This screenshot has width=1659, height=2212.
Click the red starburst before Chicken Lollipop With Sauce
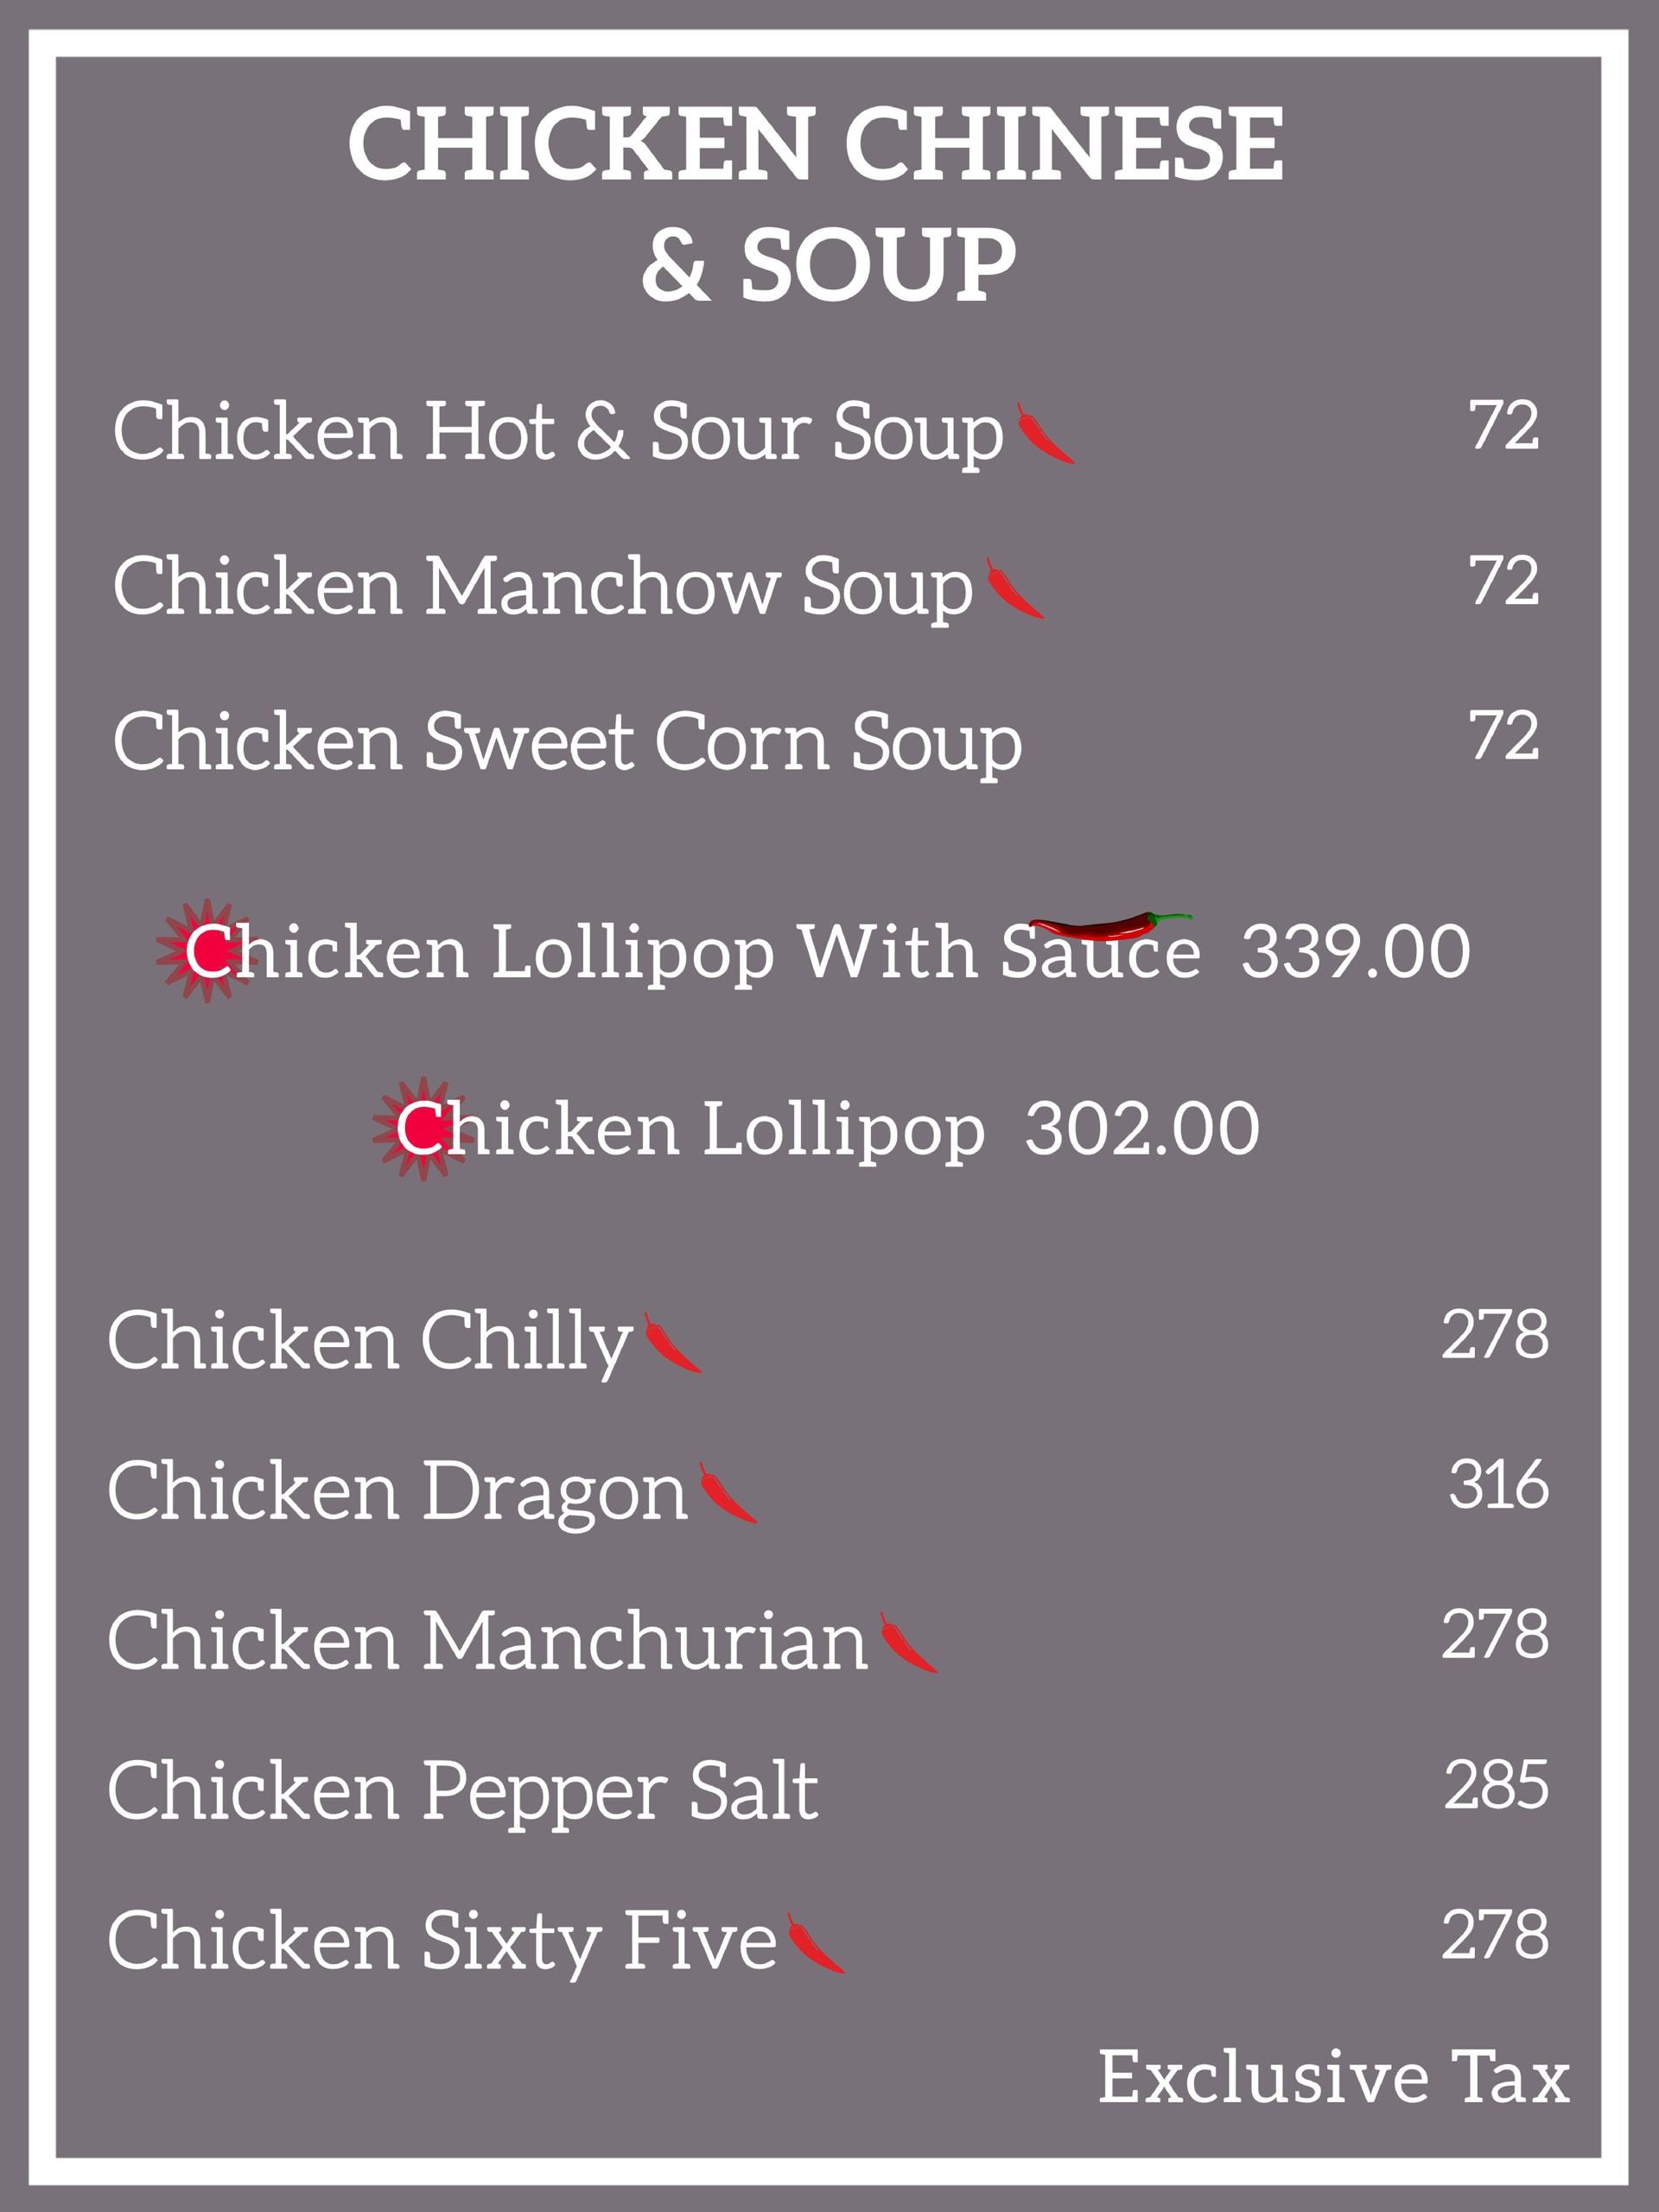[207, 950]
